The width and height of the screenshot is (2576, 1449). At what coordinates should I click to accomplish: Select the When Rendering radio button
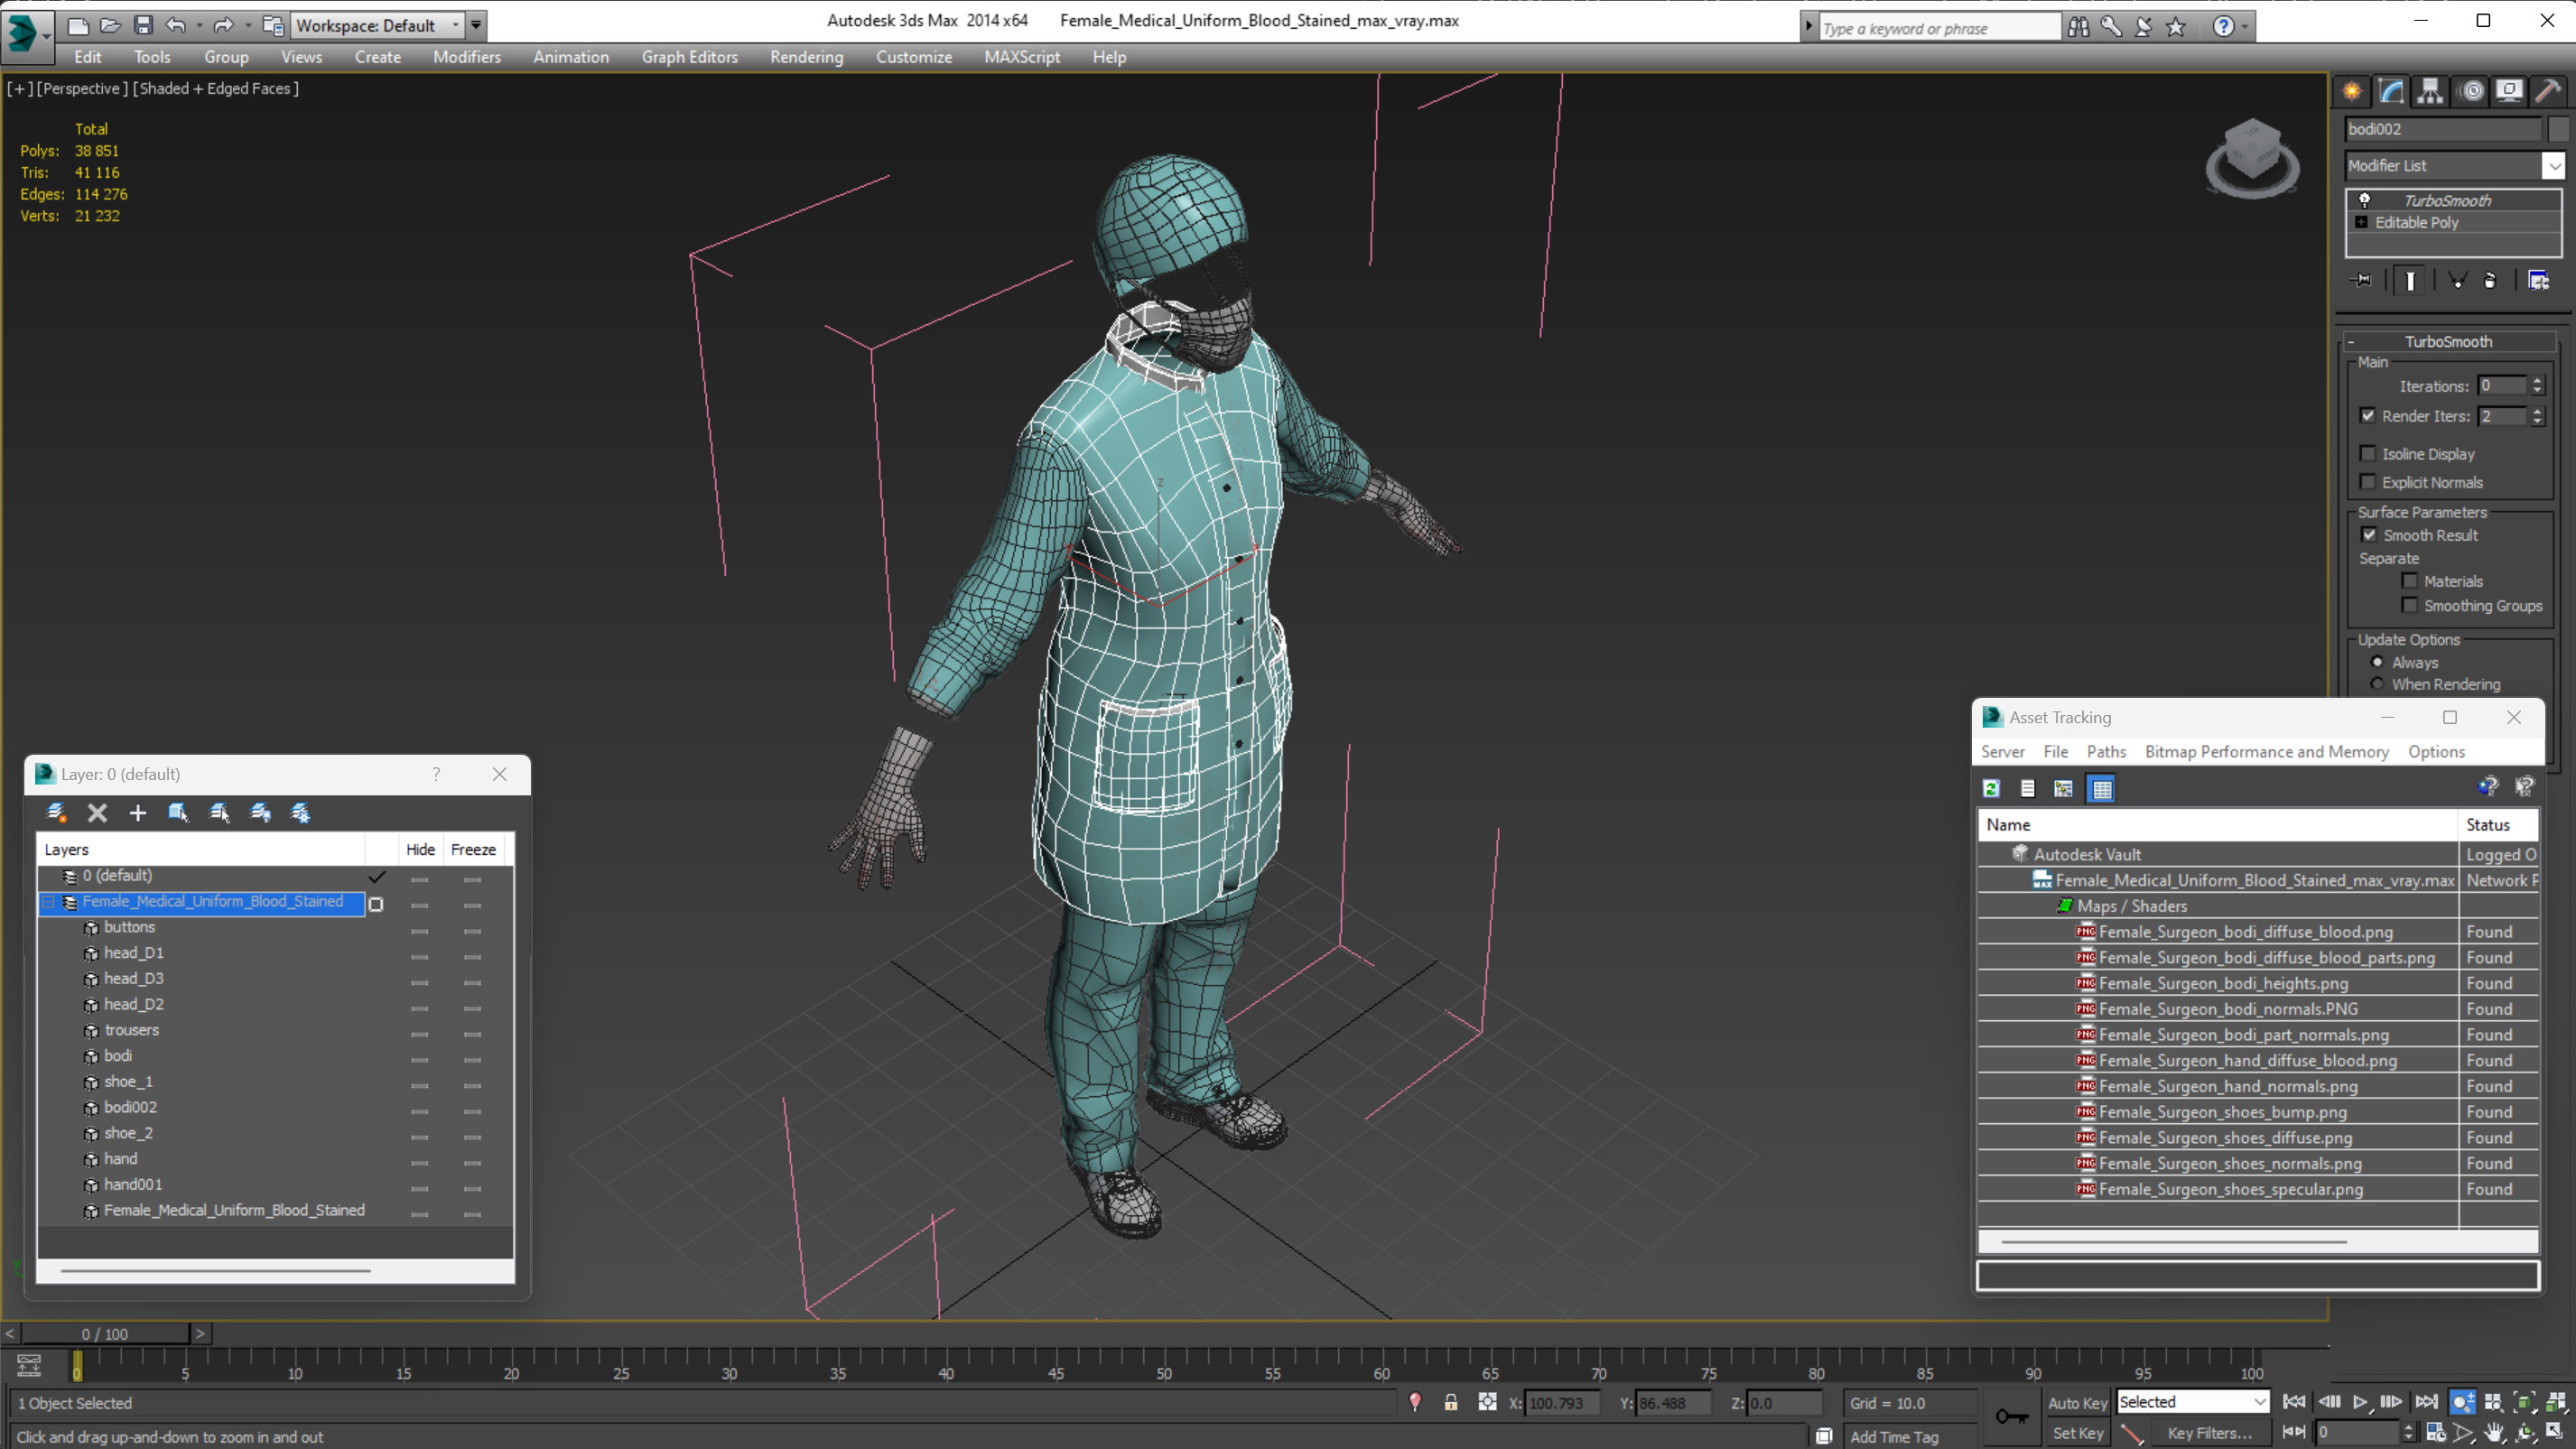[2377, 684]
